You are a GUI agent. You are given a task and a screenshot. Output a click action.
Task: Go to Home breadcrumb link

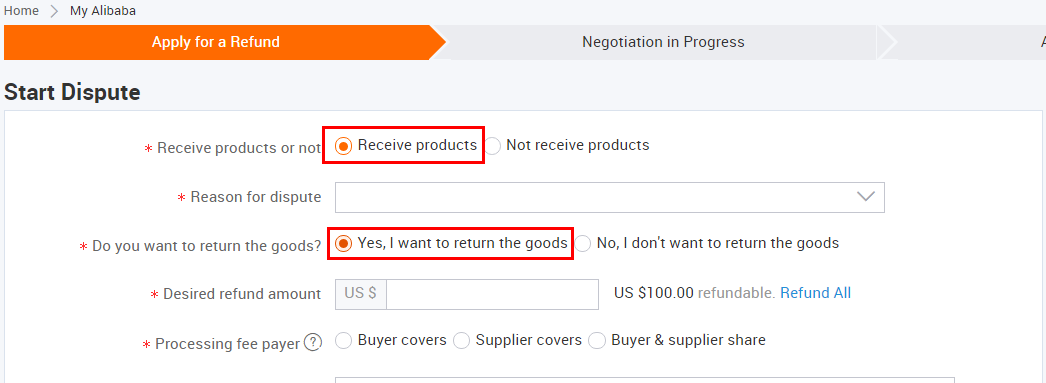pos(21,11)
